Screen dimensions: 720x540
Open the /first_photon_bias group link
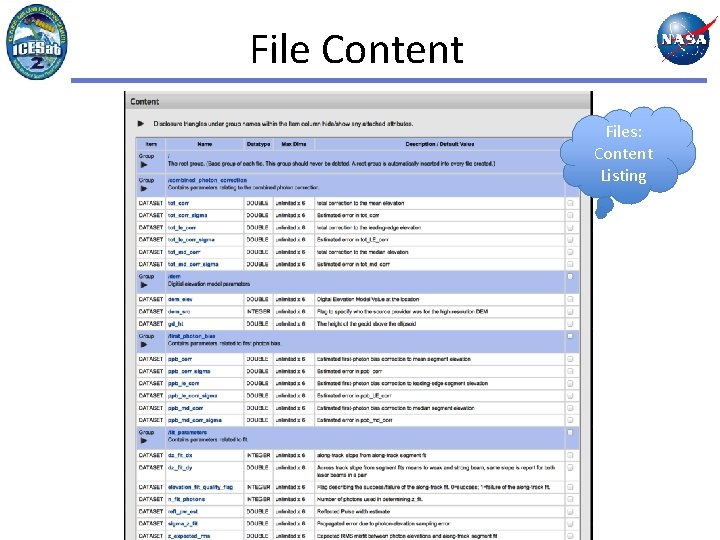point(191,336)
